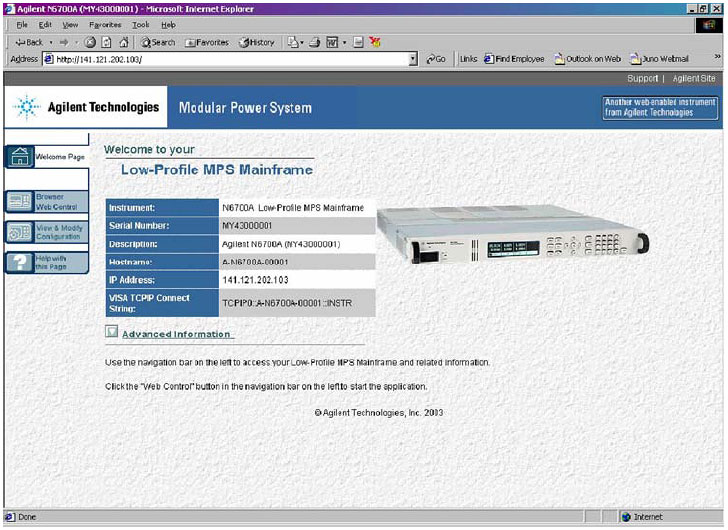Click the Internet zone status icon
This screenshot has height=530, width=728.
[626, 517]
